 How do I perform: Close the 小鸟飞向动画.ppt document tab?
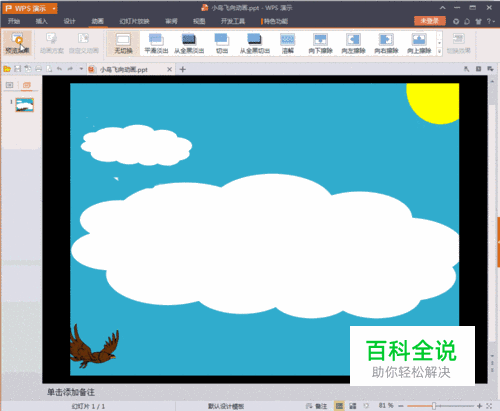tap(169, 69)
